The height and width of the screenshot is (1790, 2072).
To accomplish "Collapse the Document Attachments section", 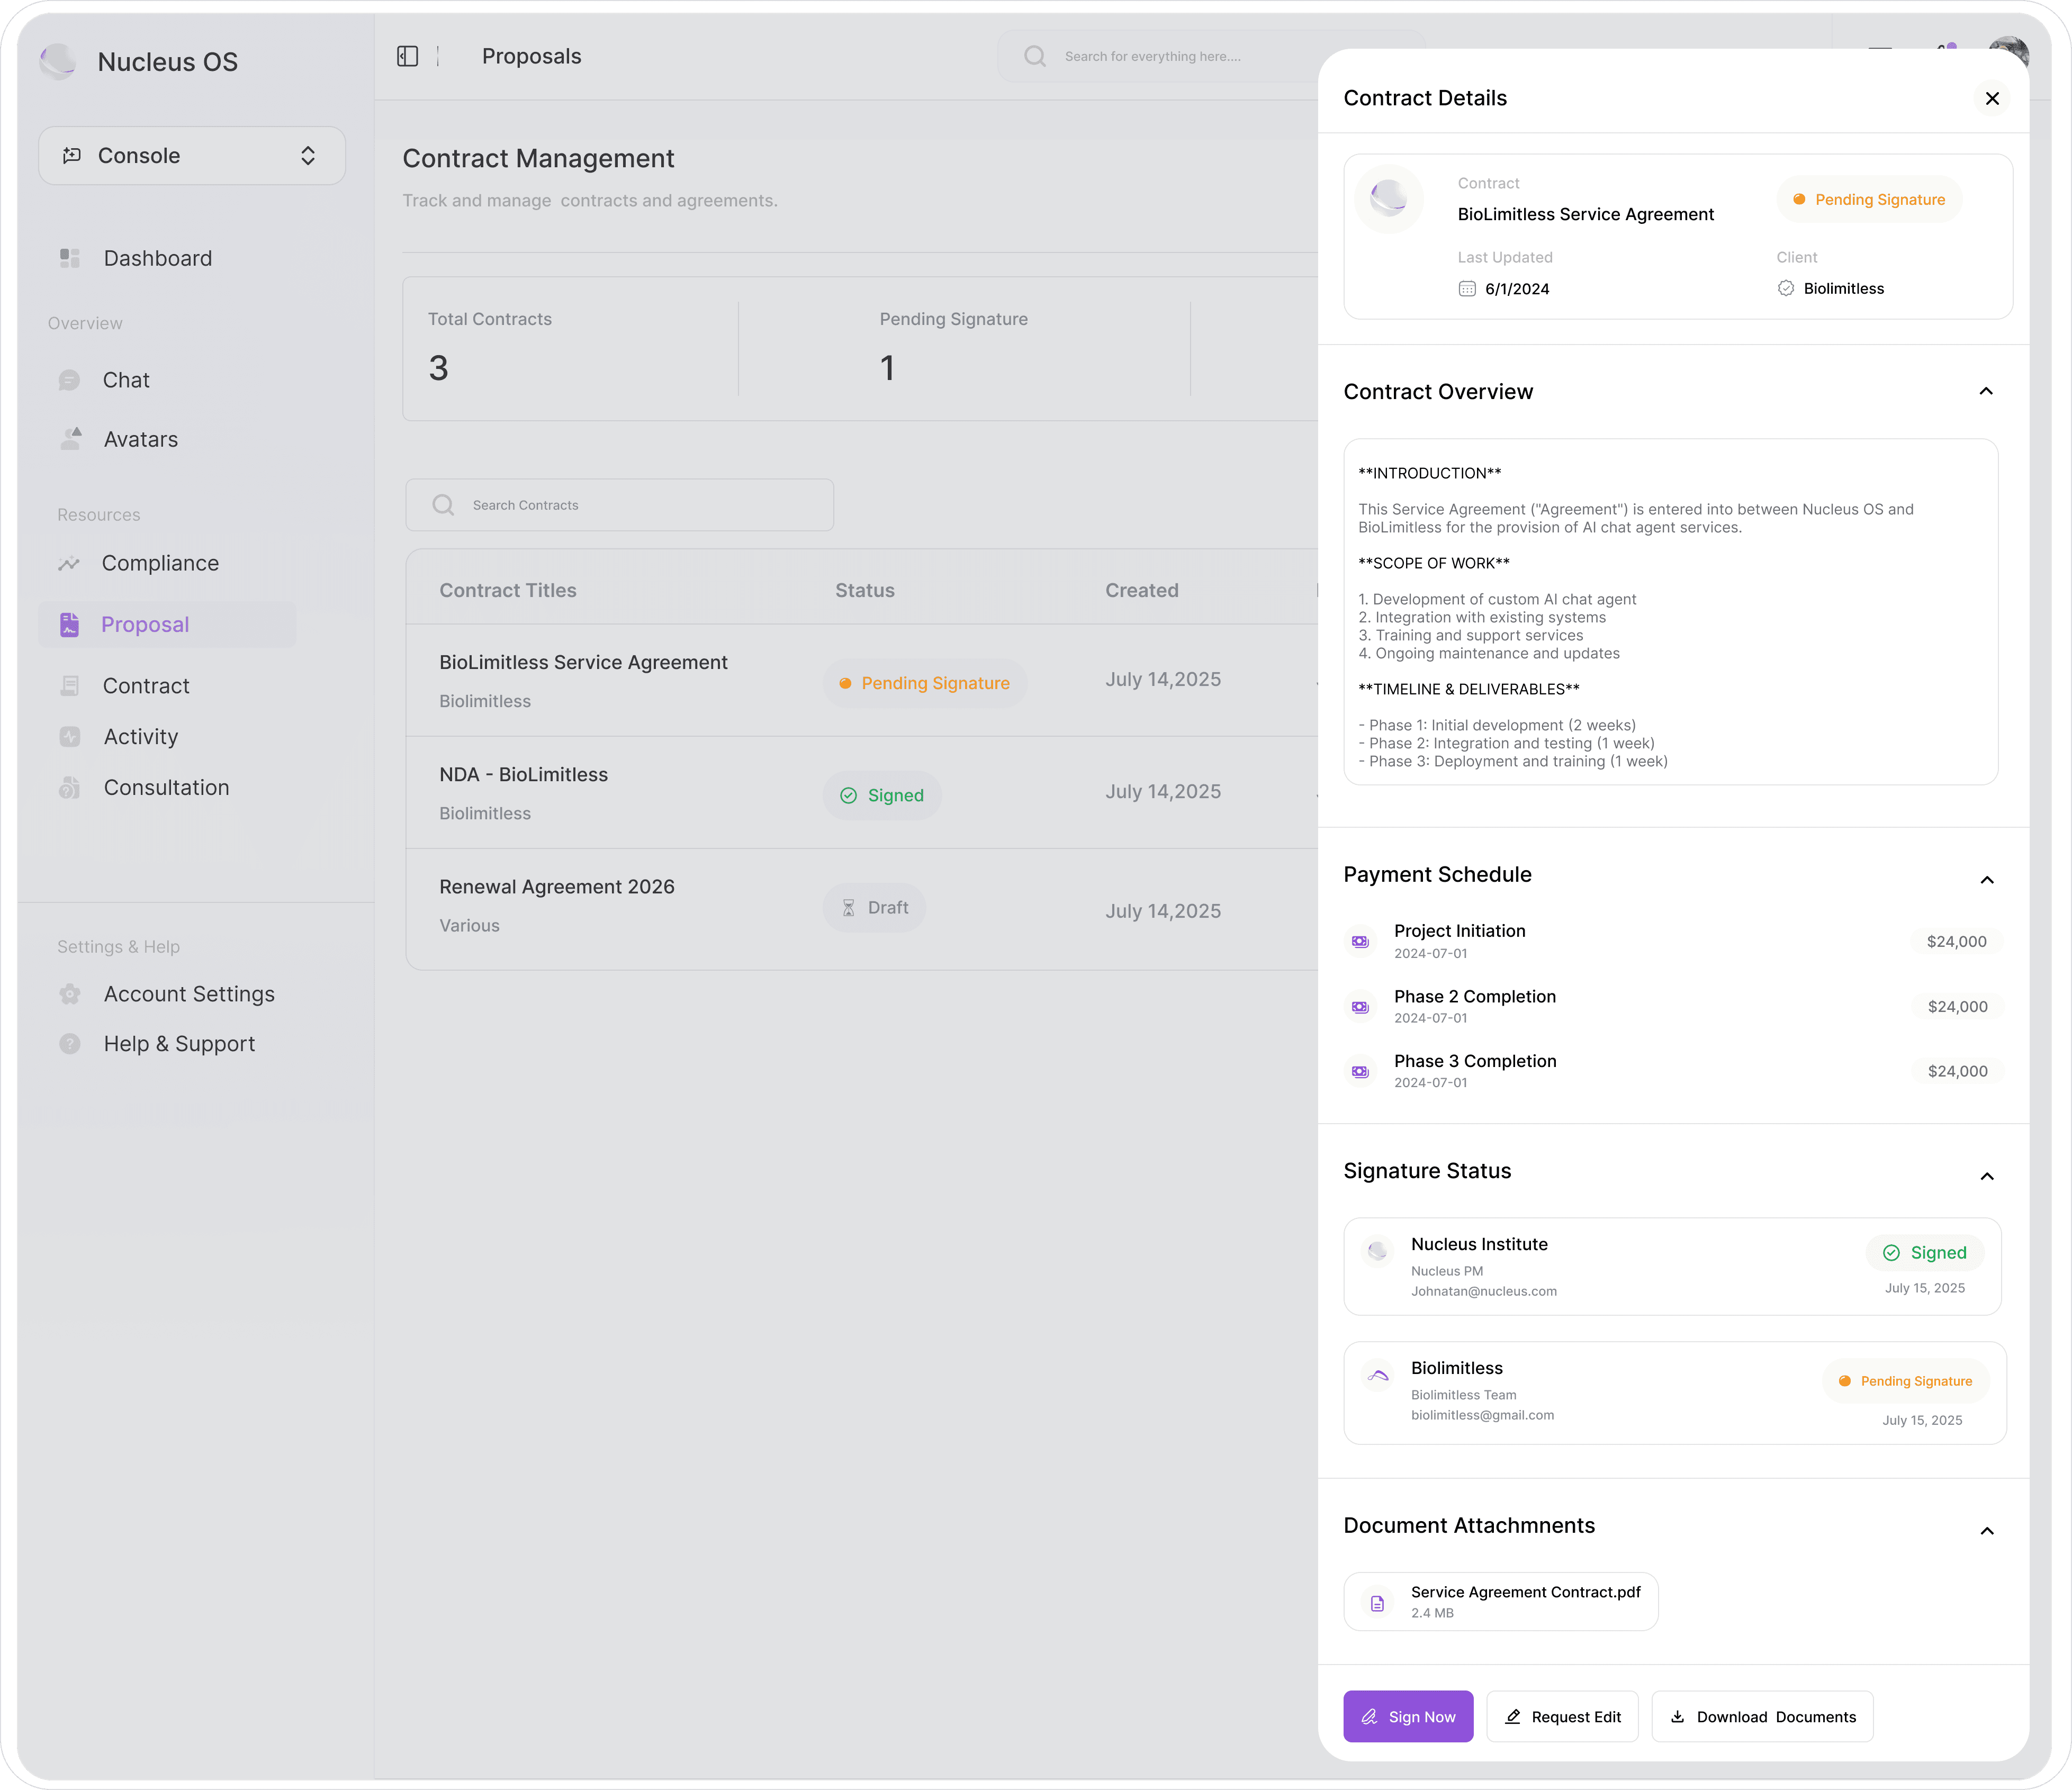I will [1986, 1531].
